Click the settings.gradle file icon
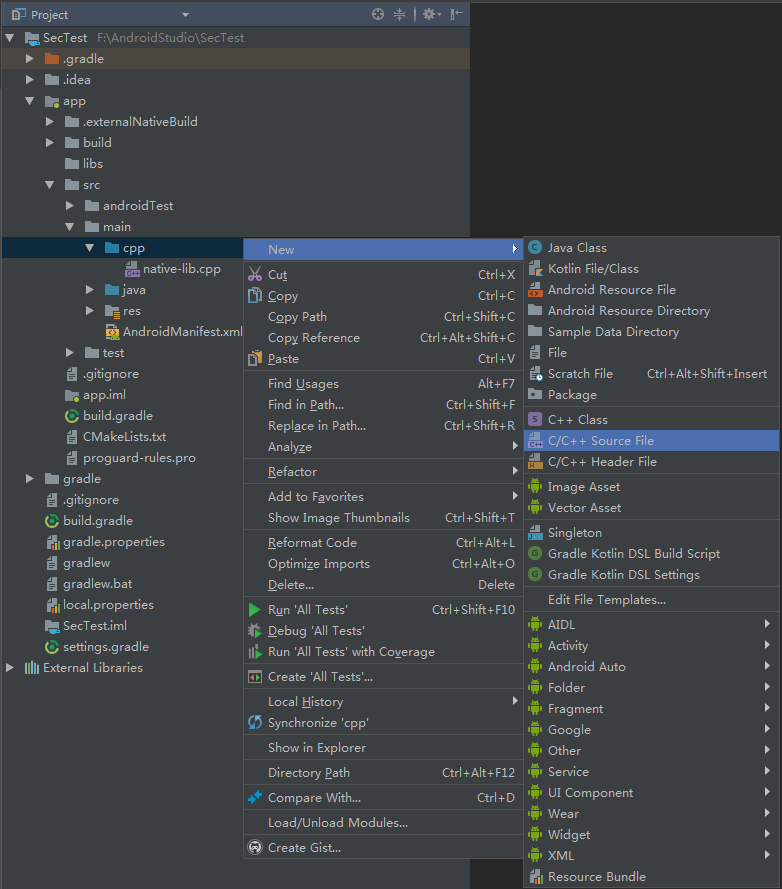This screenshot has height=889, width=782. click(x=52, y=647)
